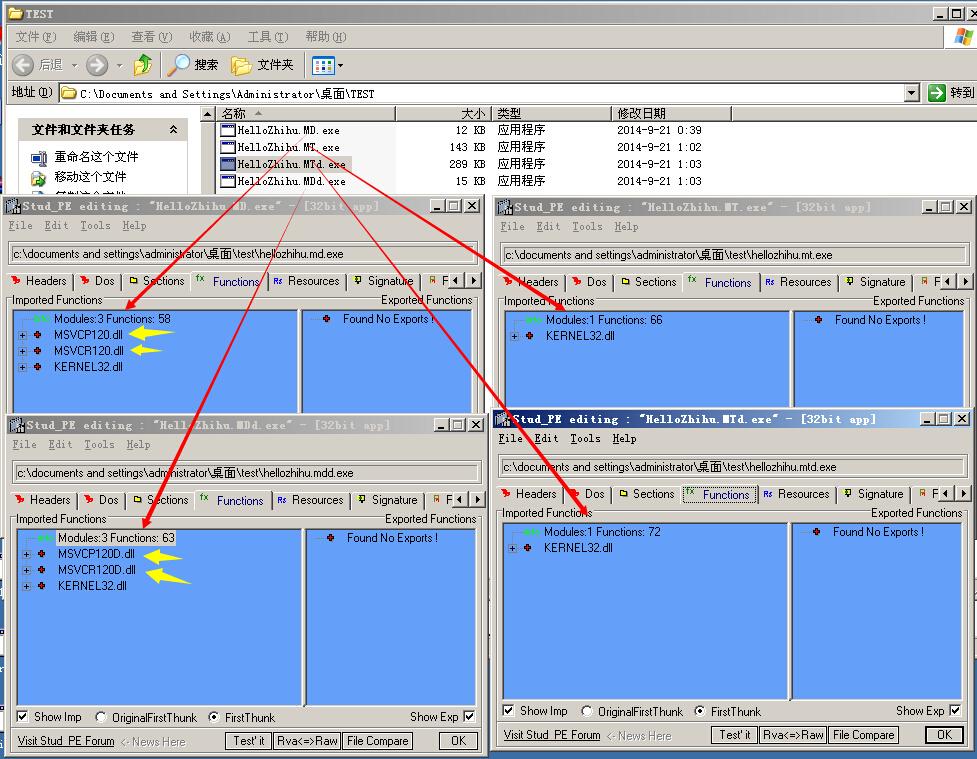977x759 pixels.
Task: Click the Go arrow button beside address bar
Action: pos(936,93)
